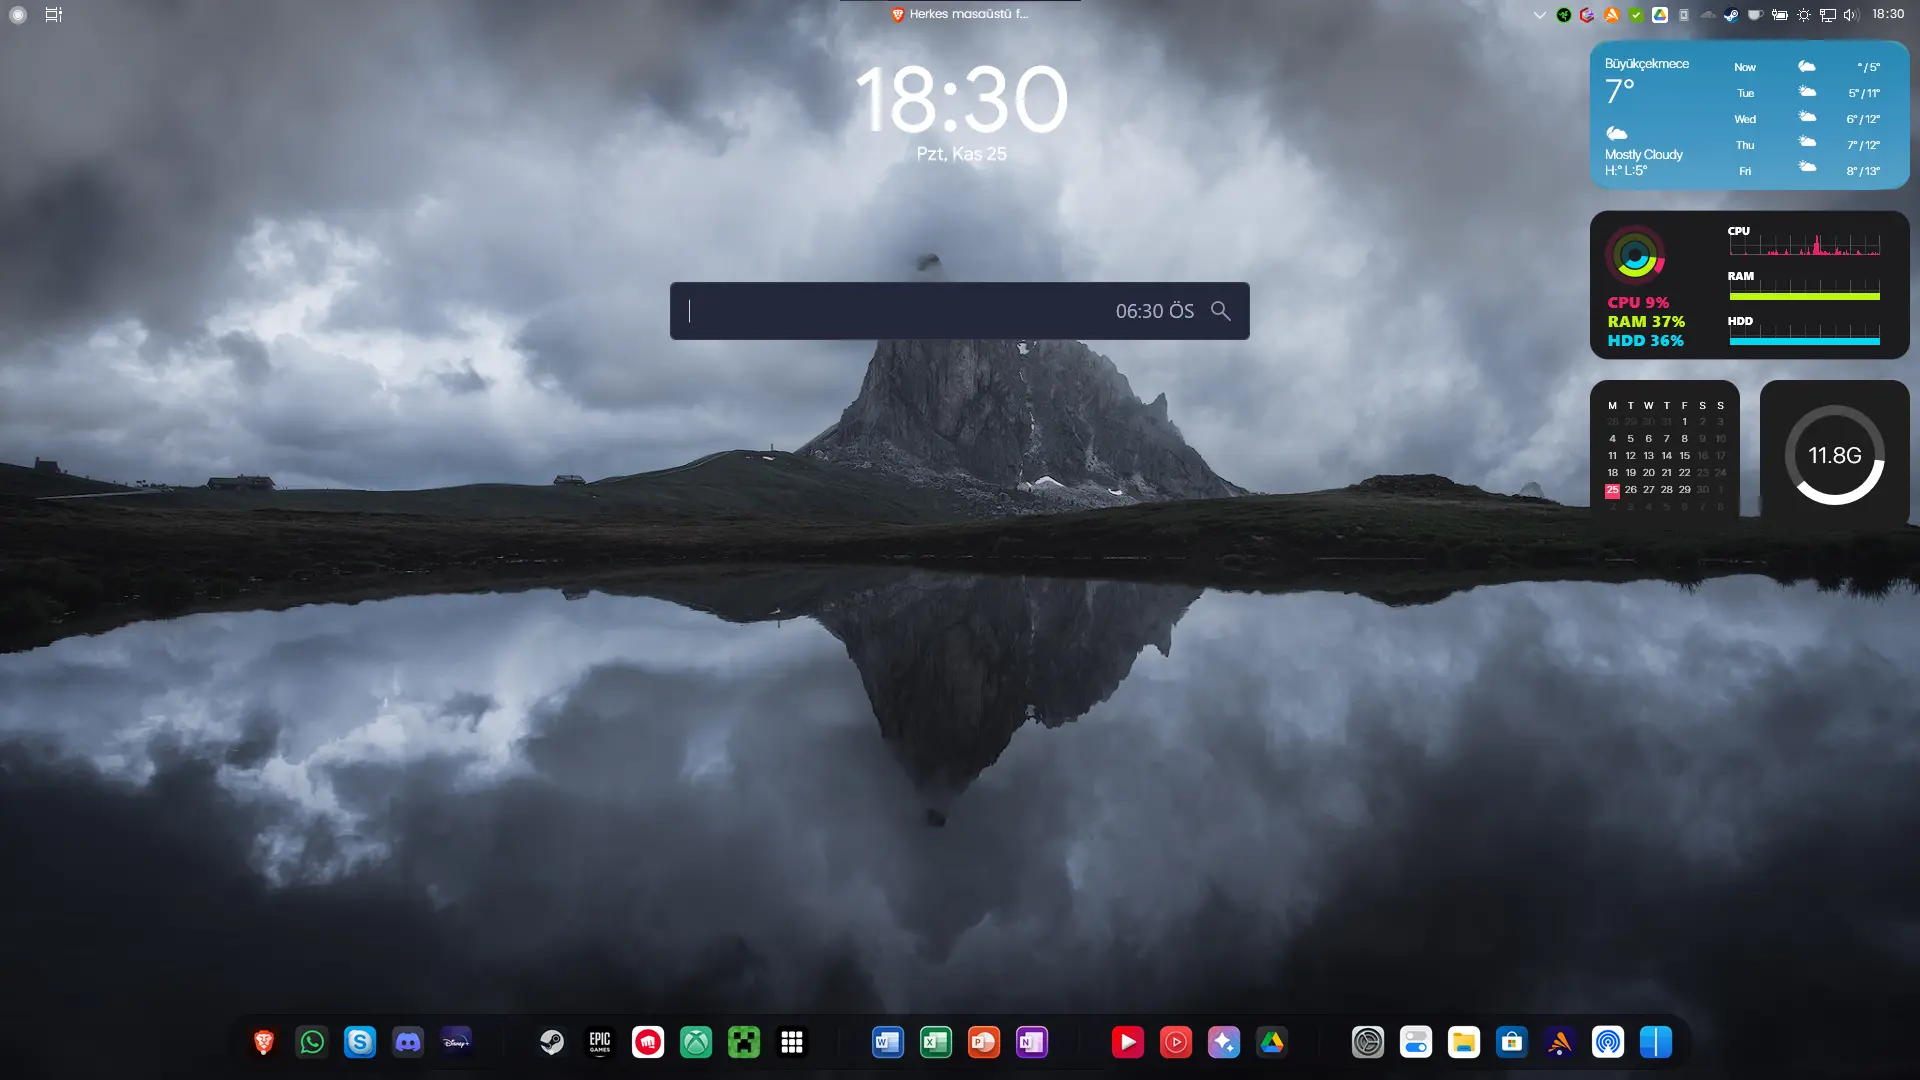Open task view icon in top bar
Image resolution: width=1920 pixels, height=1080 pixels.
click(x=54, y=15)
